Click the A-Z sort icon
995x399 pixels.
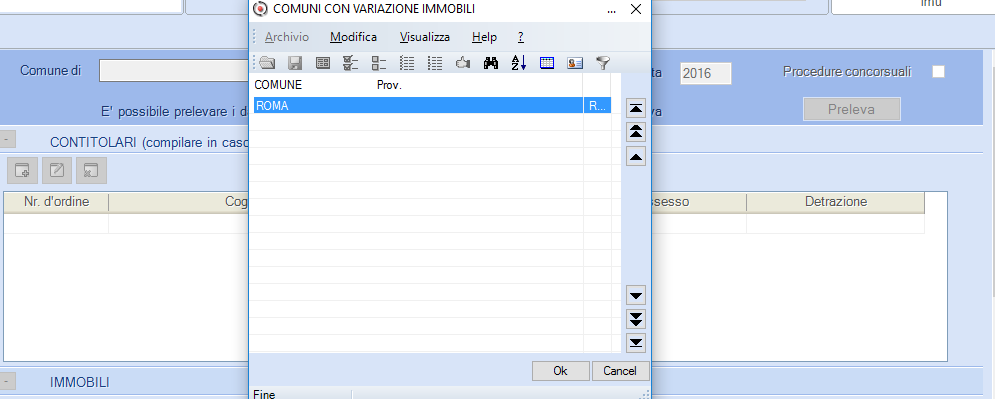pos(518,63)
